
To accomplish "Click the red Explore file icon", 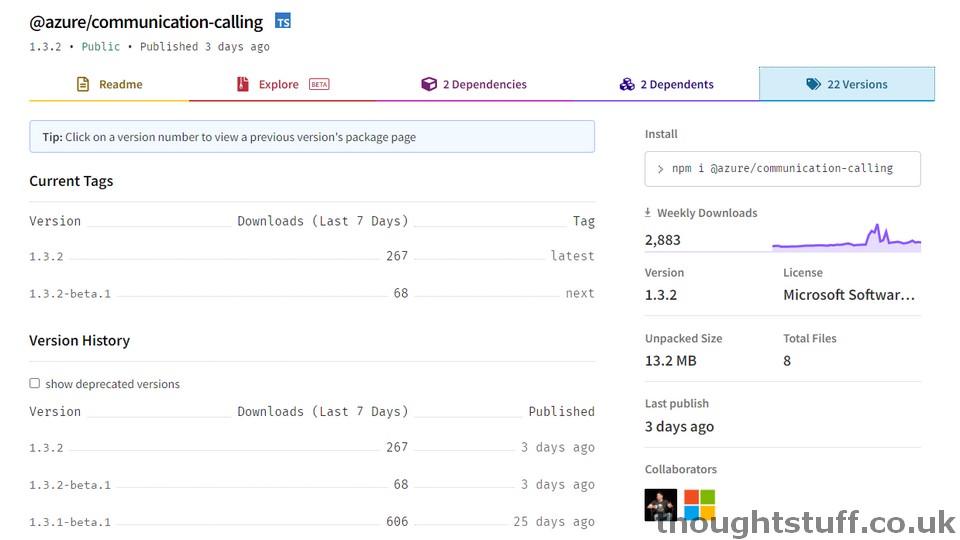I will [x=243, y=84].
